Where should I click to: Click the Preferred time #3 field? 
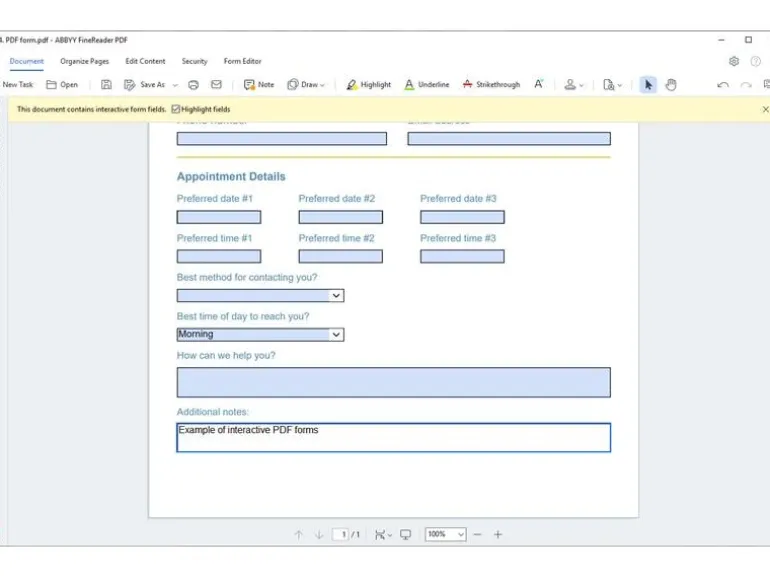(462, 256)
